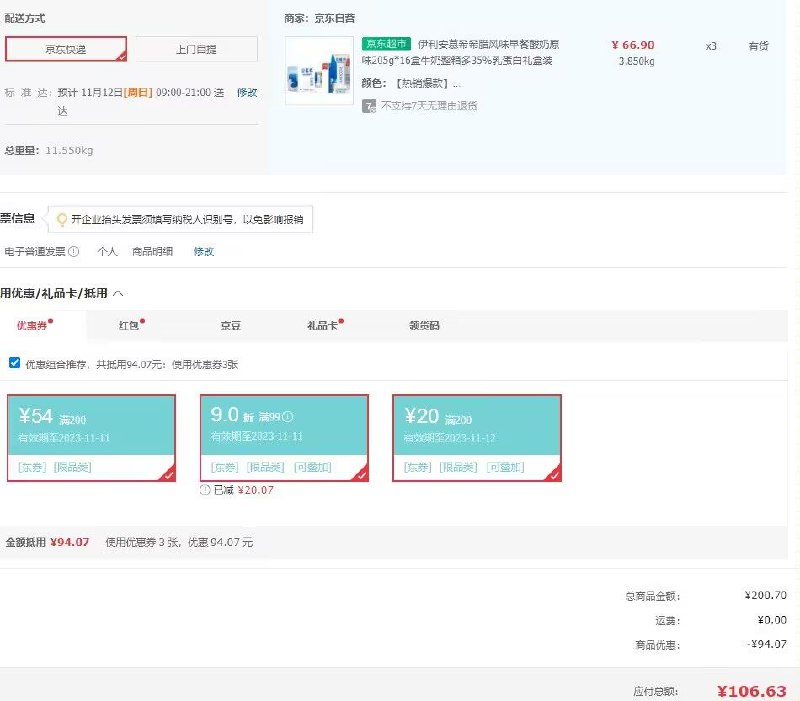Click the 京东超市 green badge
The image size is (800, 701).
coord(386,44)
